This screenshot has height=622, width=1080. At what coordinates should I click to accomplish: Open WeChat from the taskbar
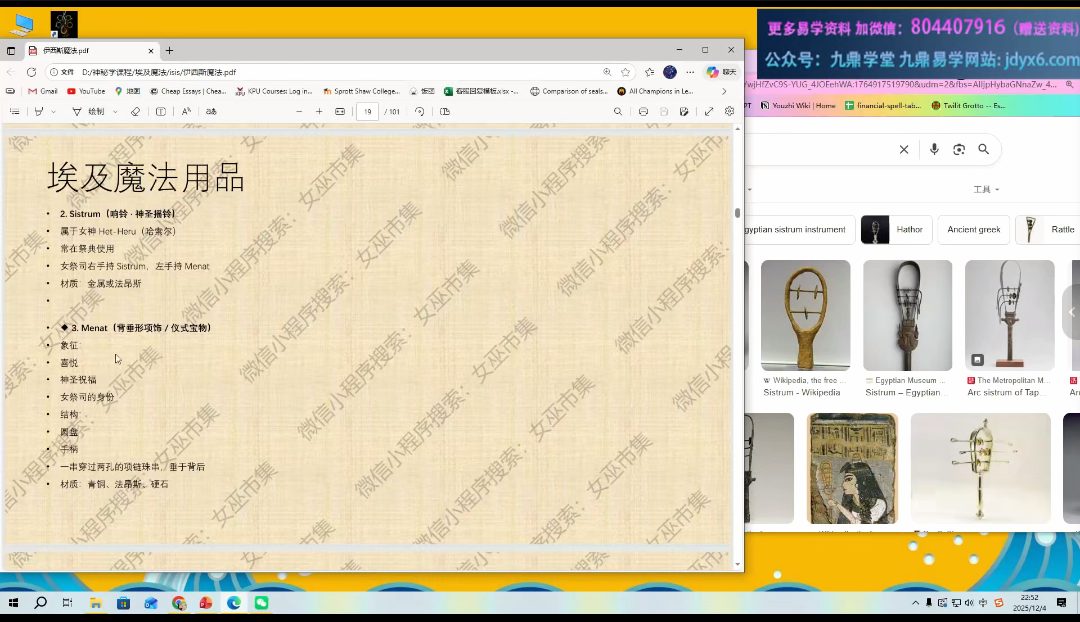coord(261,603)
